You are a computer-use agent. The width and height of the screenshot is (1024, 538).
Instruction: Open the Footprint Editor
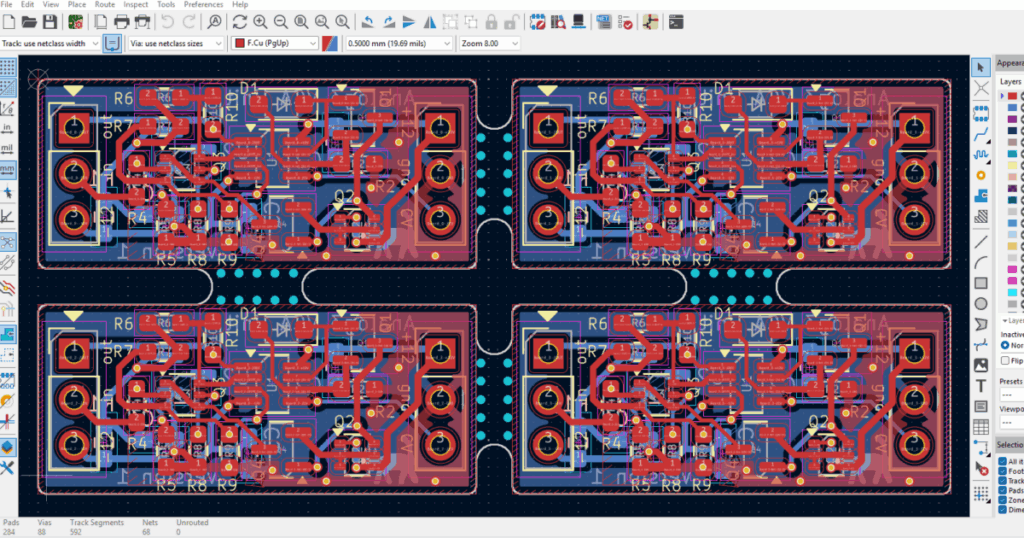(537, 22)
